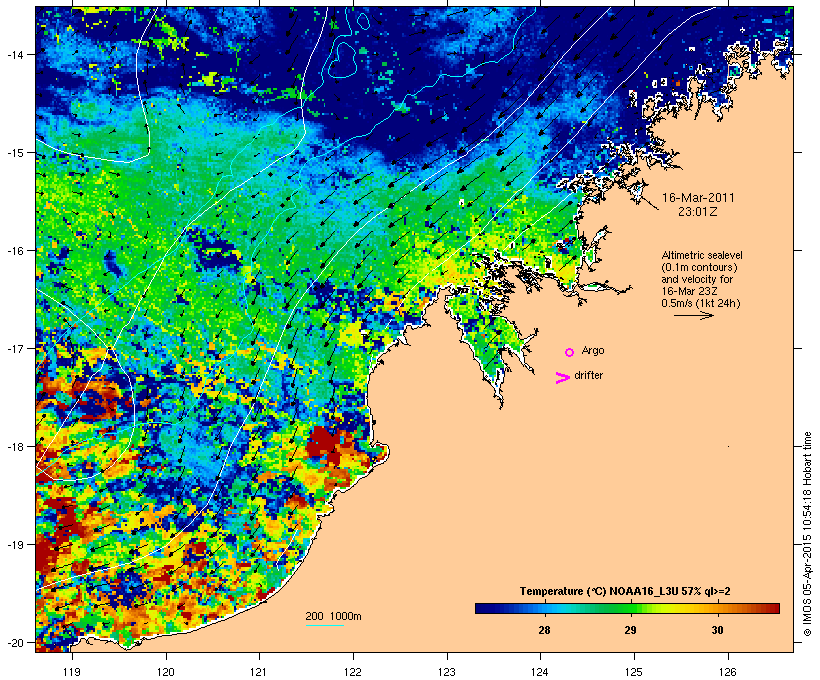Click the 'Argo' legend label

(x=593, y=350)
